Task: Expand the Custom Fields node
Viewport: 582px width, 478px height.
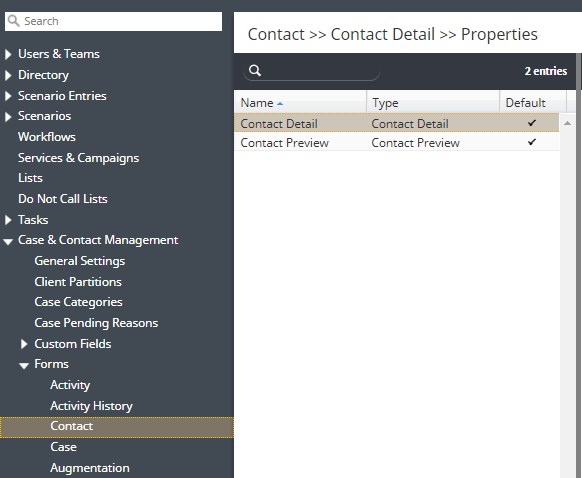Action: (24, 344)
